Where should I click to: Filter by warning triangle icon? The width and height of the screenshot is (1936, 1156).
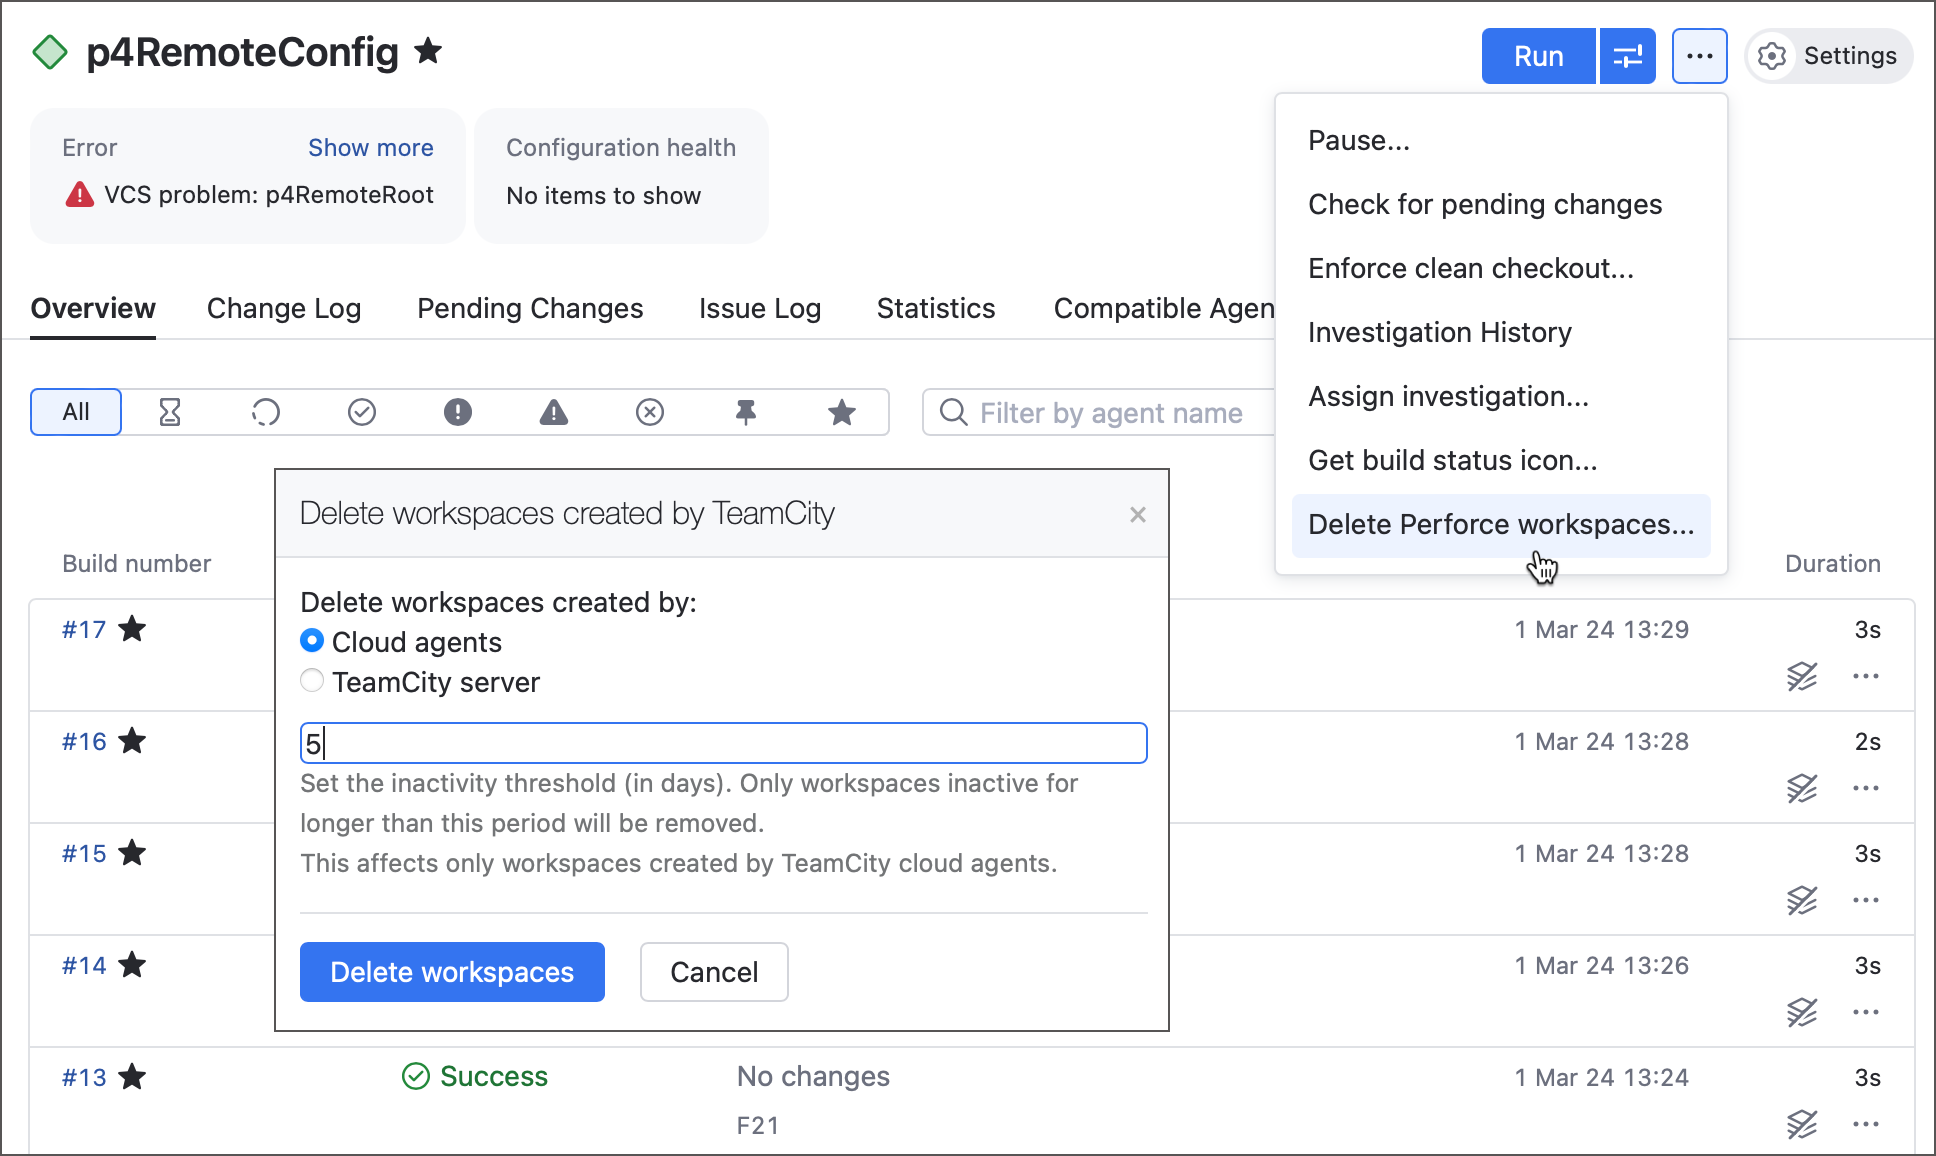(x=554, y=412)
